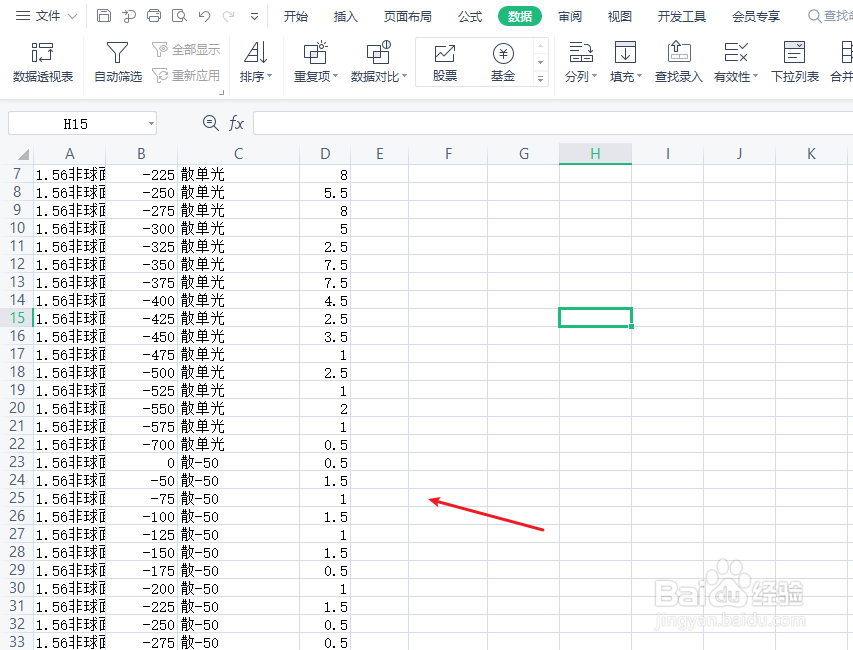Click the save icon
This screenshot has height=650, width=853.
pyautogui.click(x=103, y=16)
